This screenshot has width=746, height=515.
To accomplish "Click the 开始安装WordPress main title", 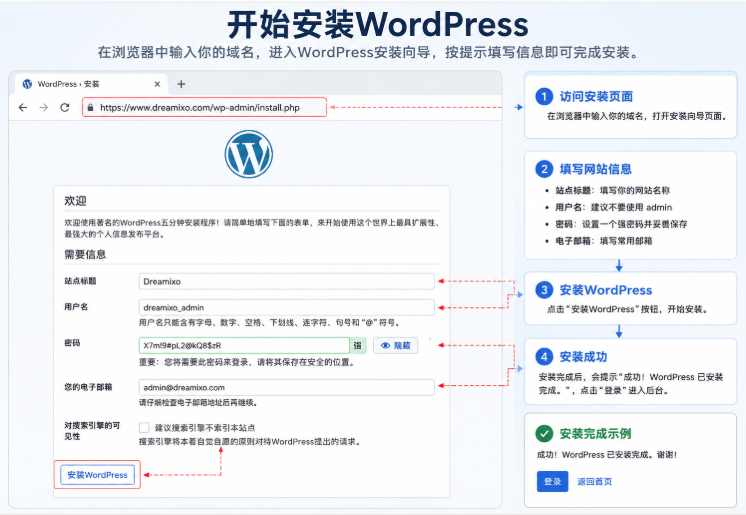I will pyautogui.click(x=378, y=24).
